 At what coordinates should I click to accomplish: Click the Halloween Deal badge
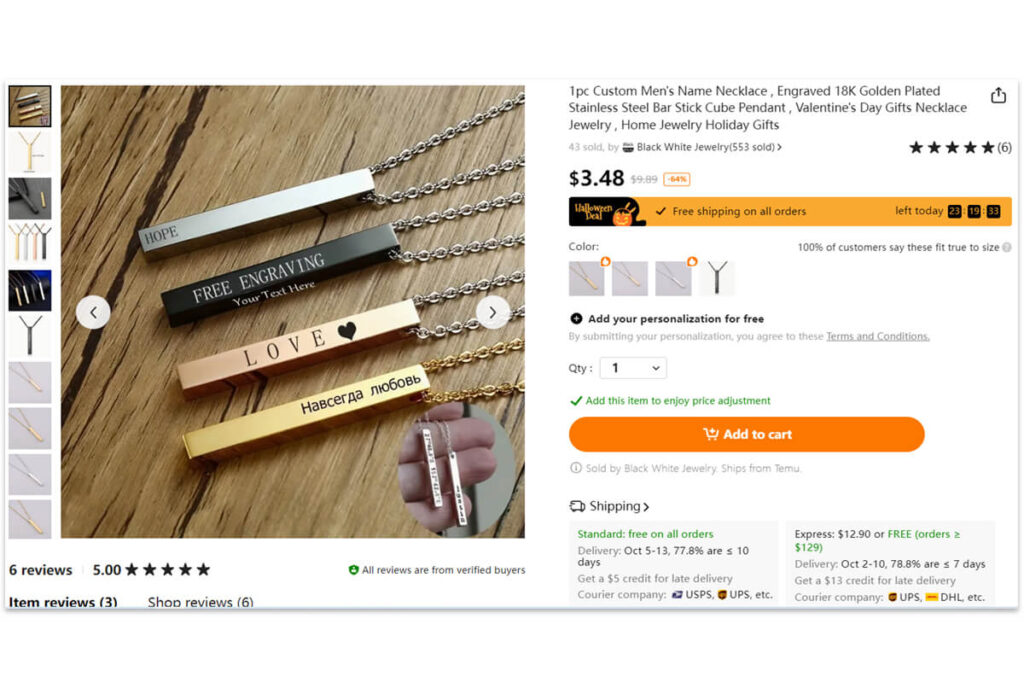coord(607,211)
